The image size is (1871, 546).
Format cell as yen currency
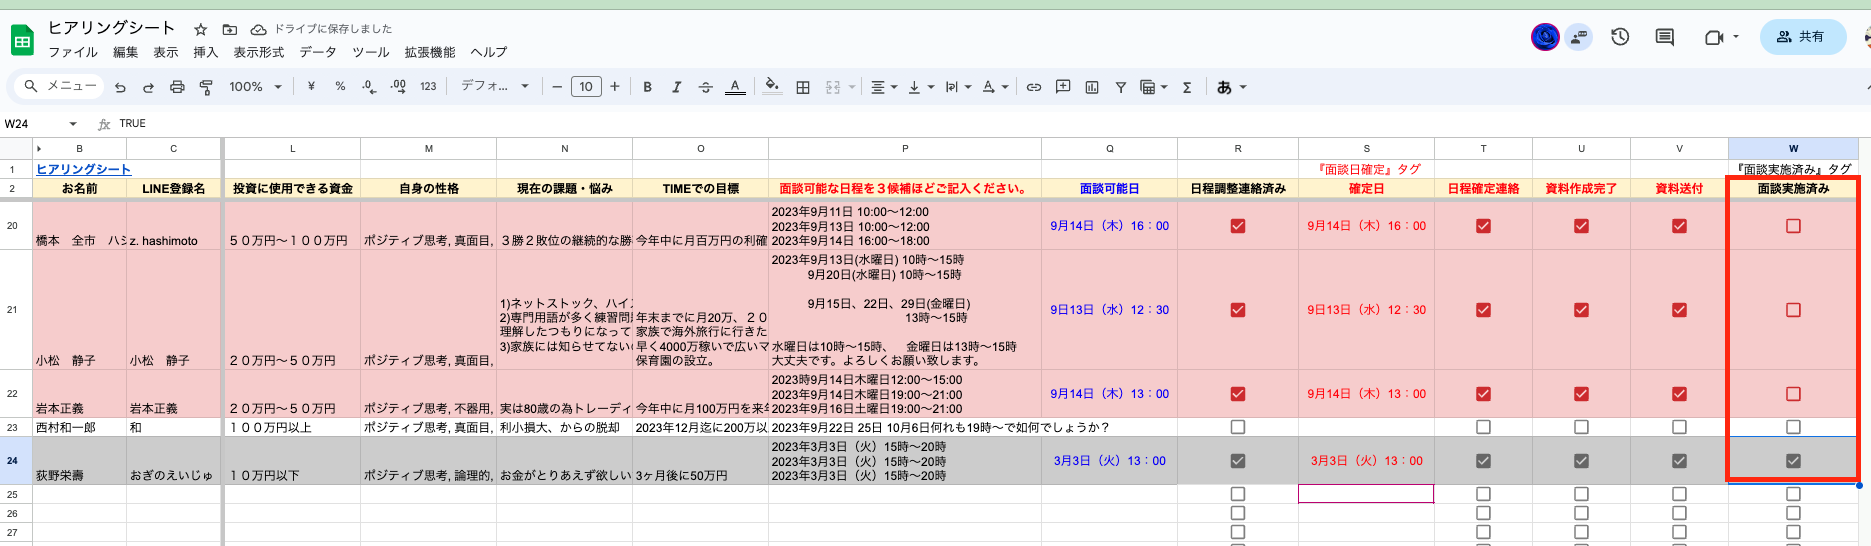311,87
